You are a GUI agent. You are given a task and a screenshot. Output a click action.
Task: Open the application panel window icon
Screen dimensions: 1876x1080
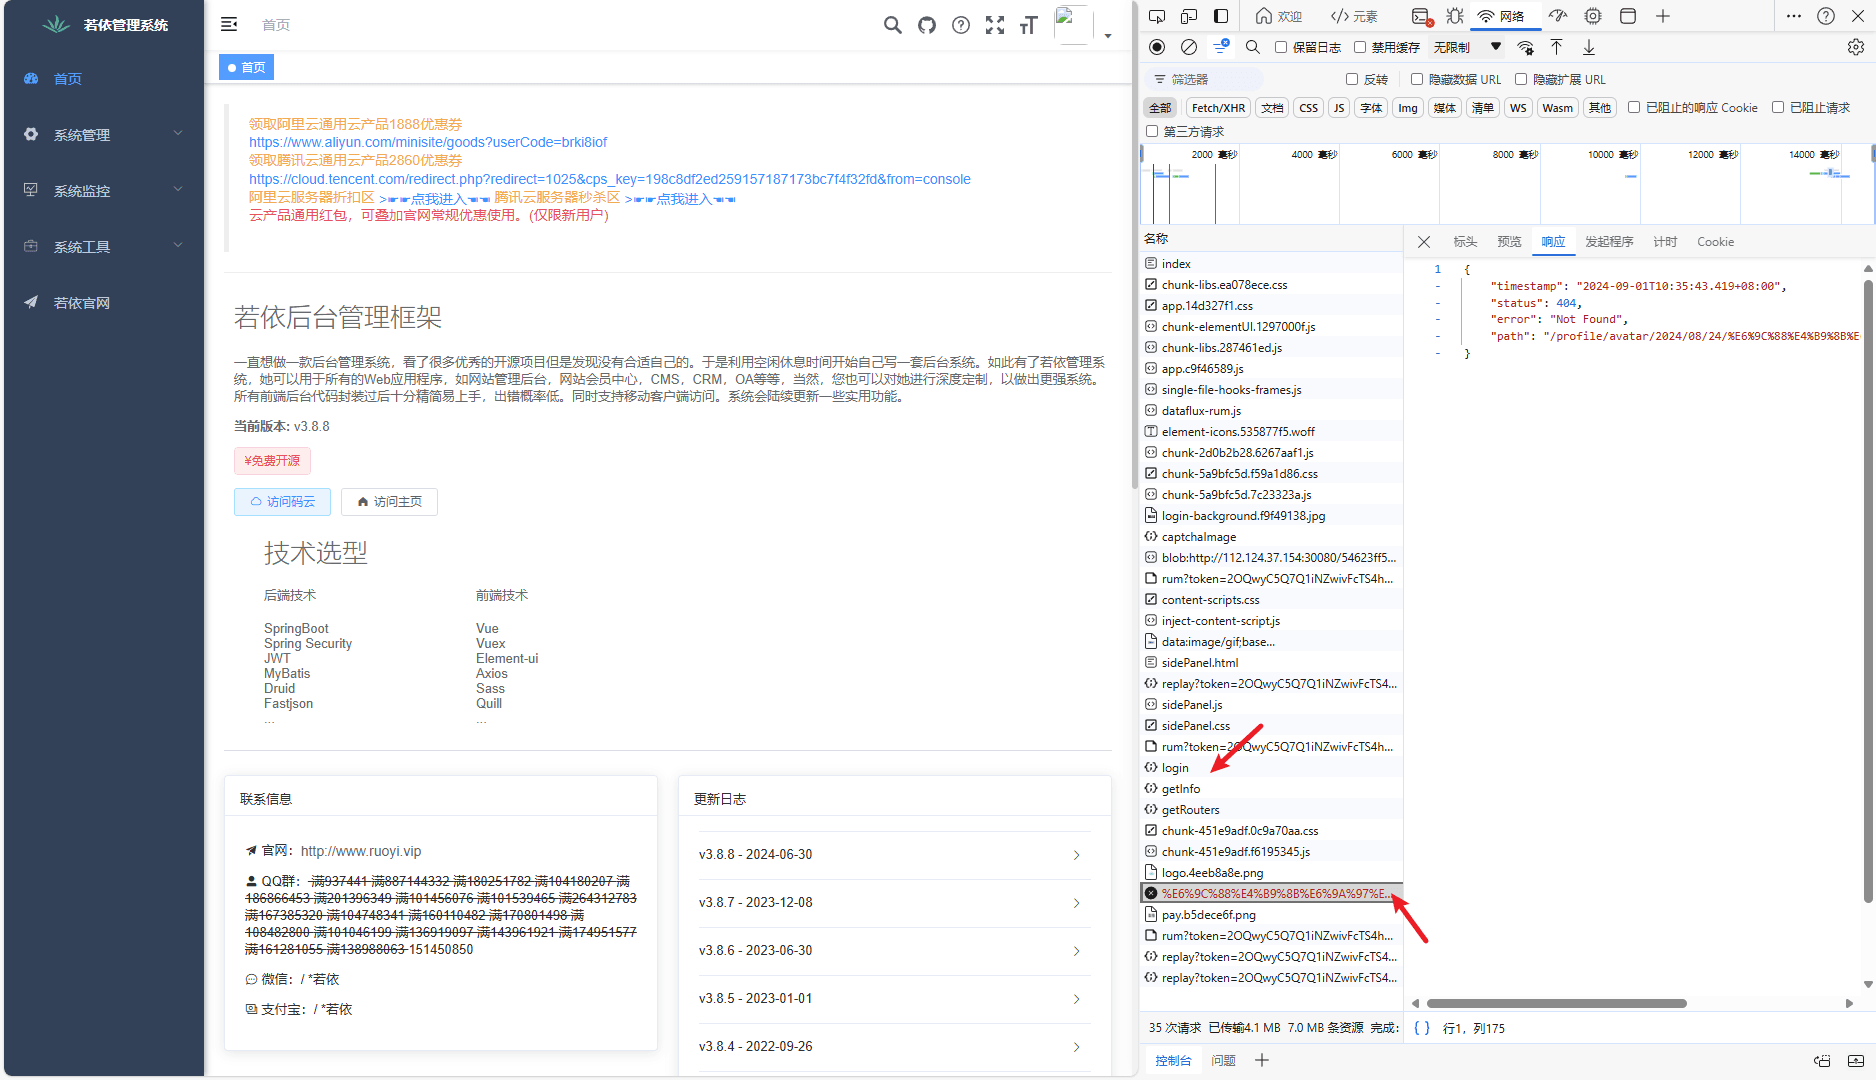pyautogui.click(x=1628, y=16)
